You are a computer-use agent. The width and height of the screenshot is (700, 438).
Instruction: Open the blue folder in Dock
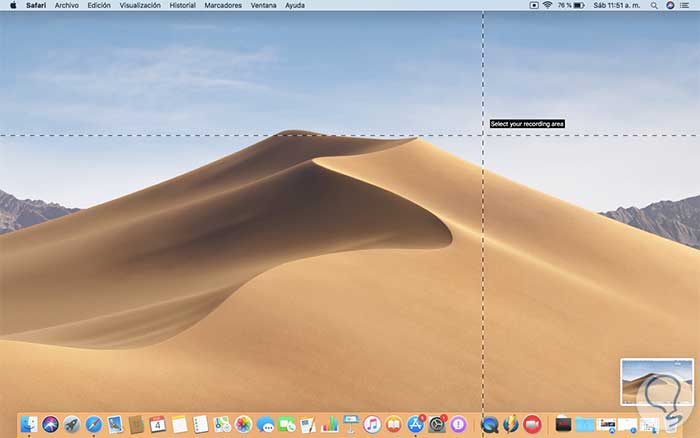point(584,425)
